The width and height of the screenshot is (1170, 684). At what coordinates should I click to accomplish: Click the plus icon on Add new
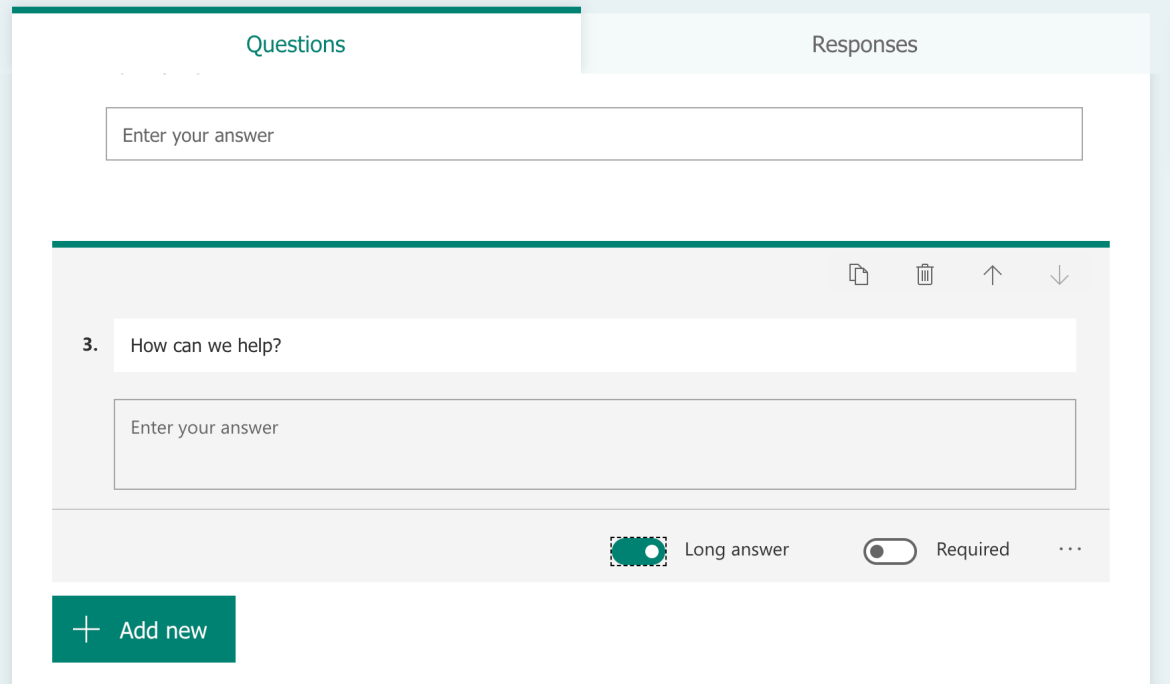click(x=87, y=630)
